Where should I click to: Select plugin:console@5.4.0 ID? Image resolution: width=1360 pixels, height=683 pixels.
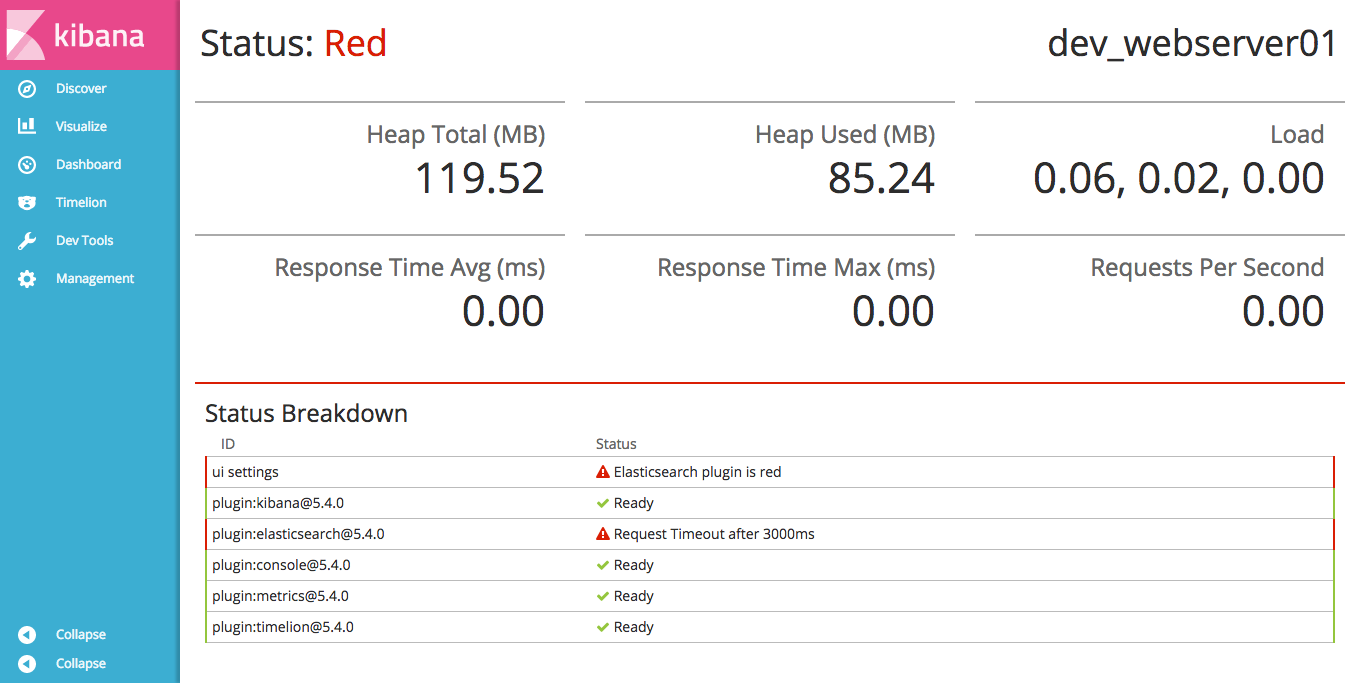(281, 565)
